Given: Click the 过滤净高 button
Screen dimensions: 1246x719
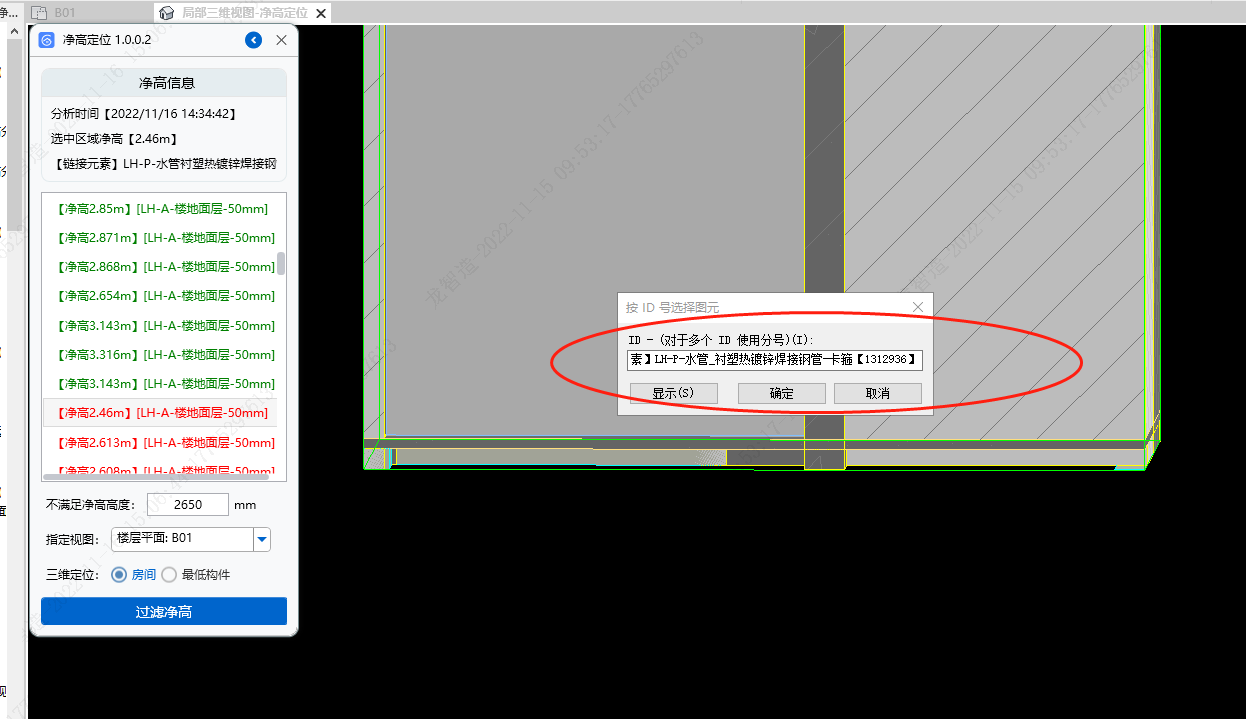Looking at the screenshot, I should [x=164, y=611].
